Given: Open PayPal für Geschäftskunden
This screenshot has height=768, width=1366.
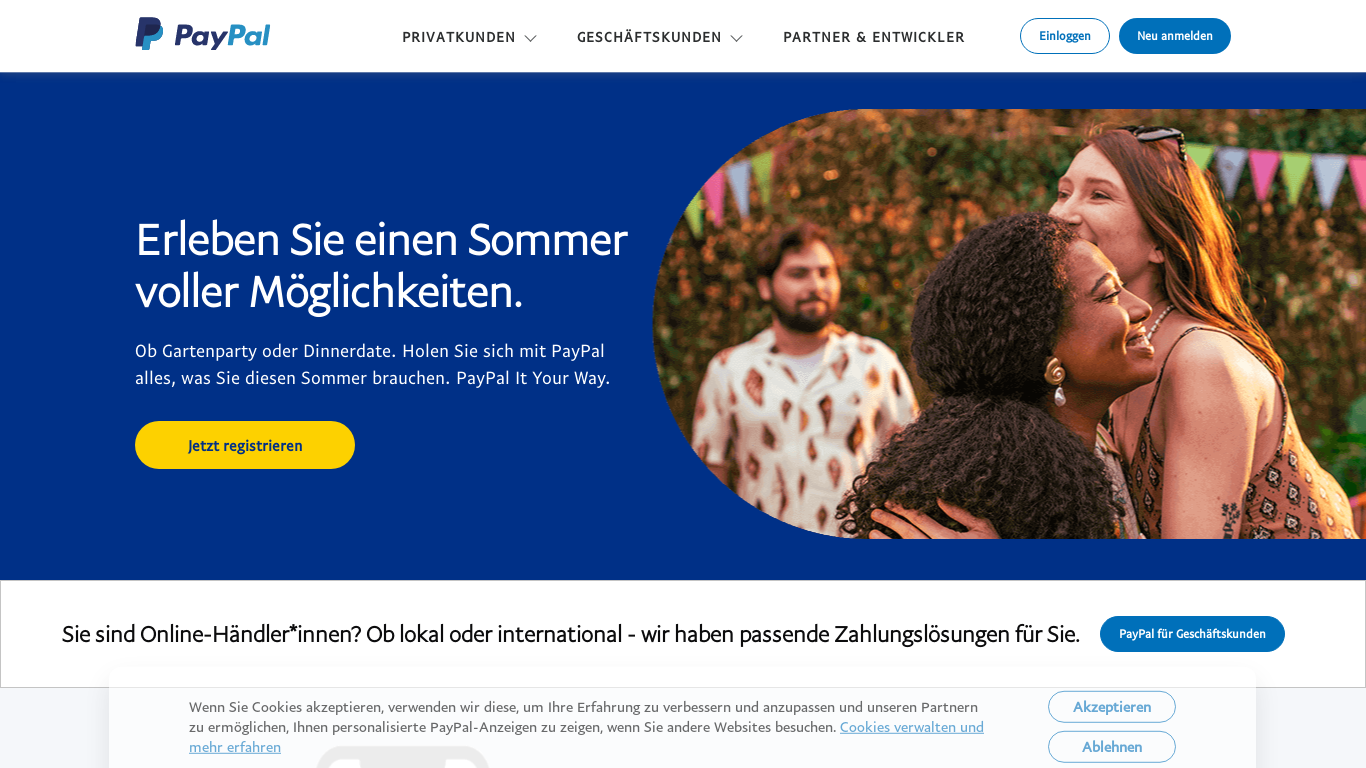Looking at the screenshot, I should pyautogui.click(x=1192, y=634).
